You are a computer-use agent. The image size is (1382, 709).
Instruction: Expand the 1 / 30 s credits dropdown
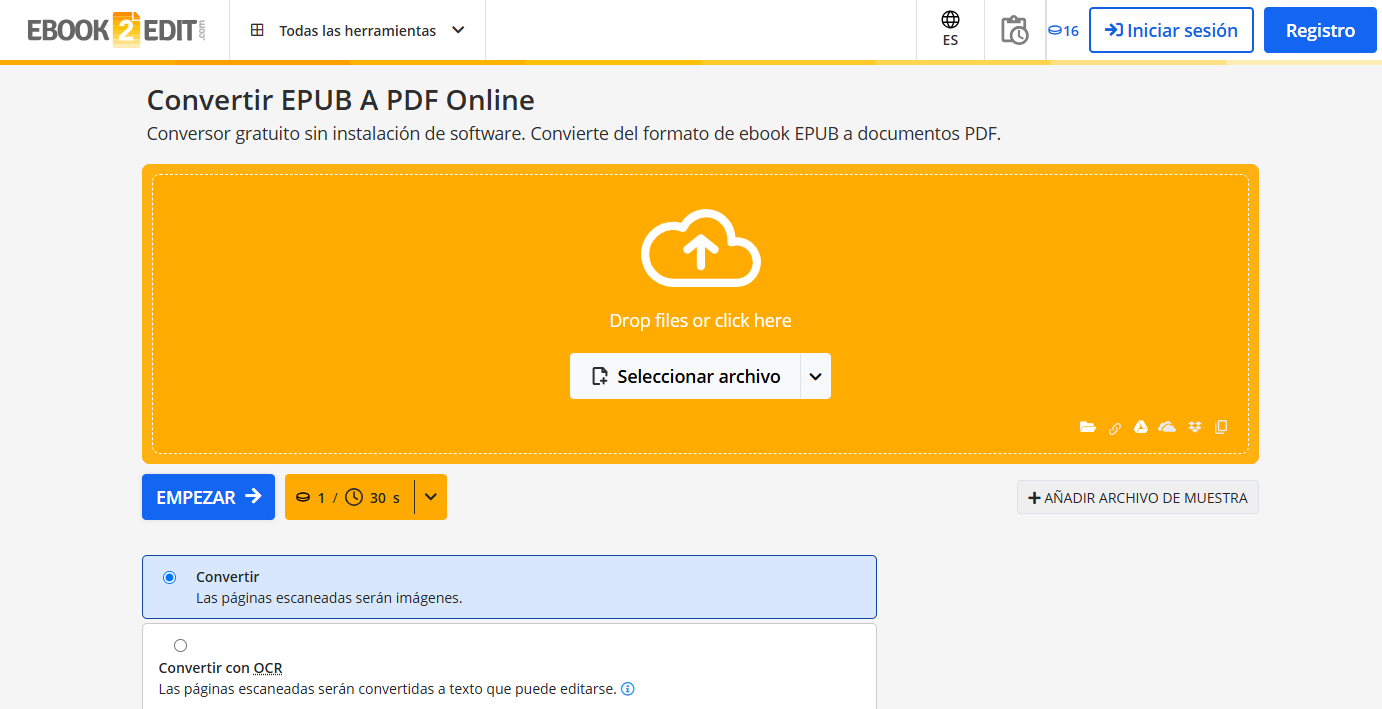coord(430,496)
